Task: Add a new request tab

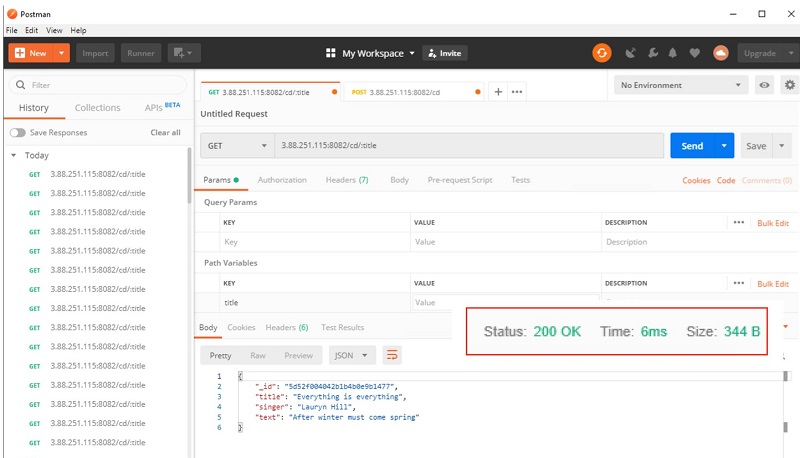Action: [498, 92]
